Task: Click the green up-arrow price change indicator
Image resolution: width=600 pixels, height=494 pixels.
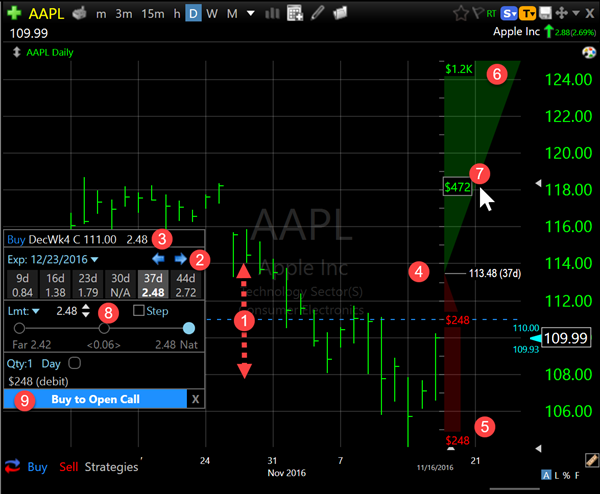Action: point(549,31)
